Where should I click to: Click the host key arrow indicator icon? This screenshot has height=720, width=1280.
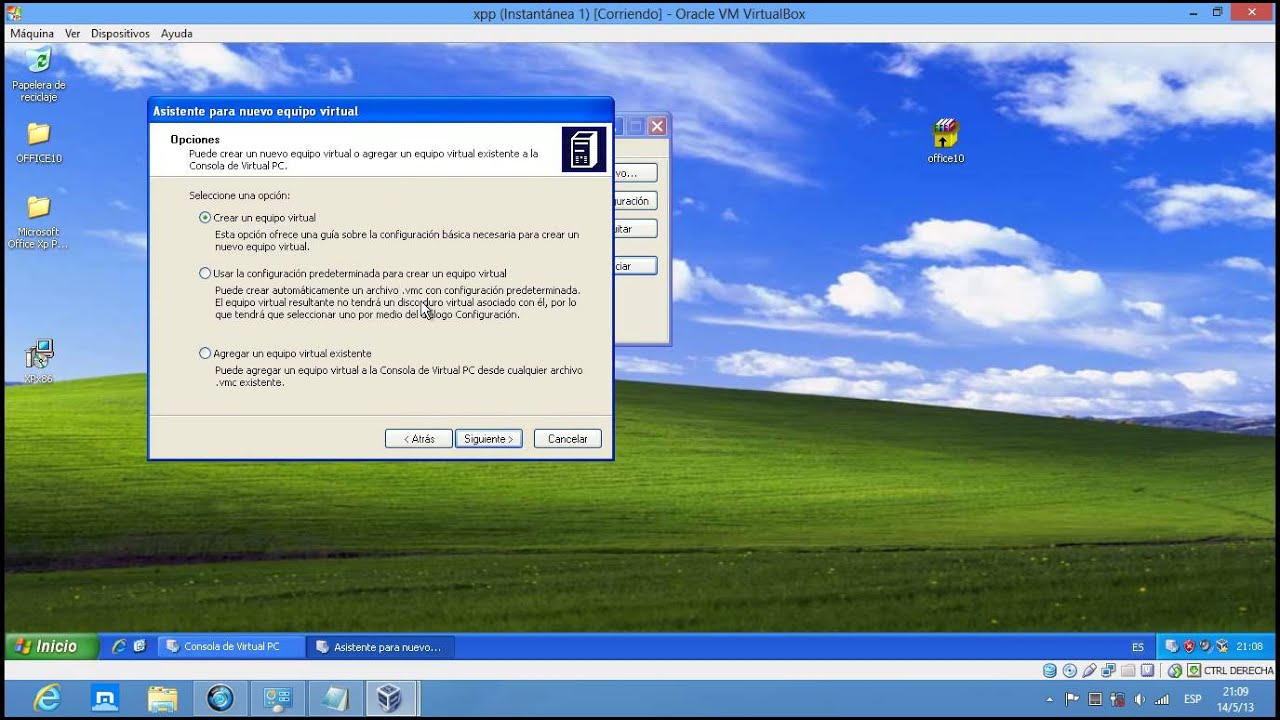(x=1195, y=671)
